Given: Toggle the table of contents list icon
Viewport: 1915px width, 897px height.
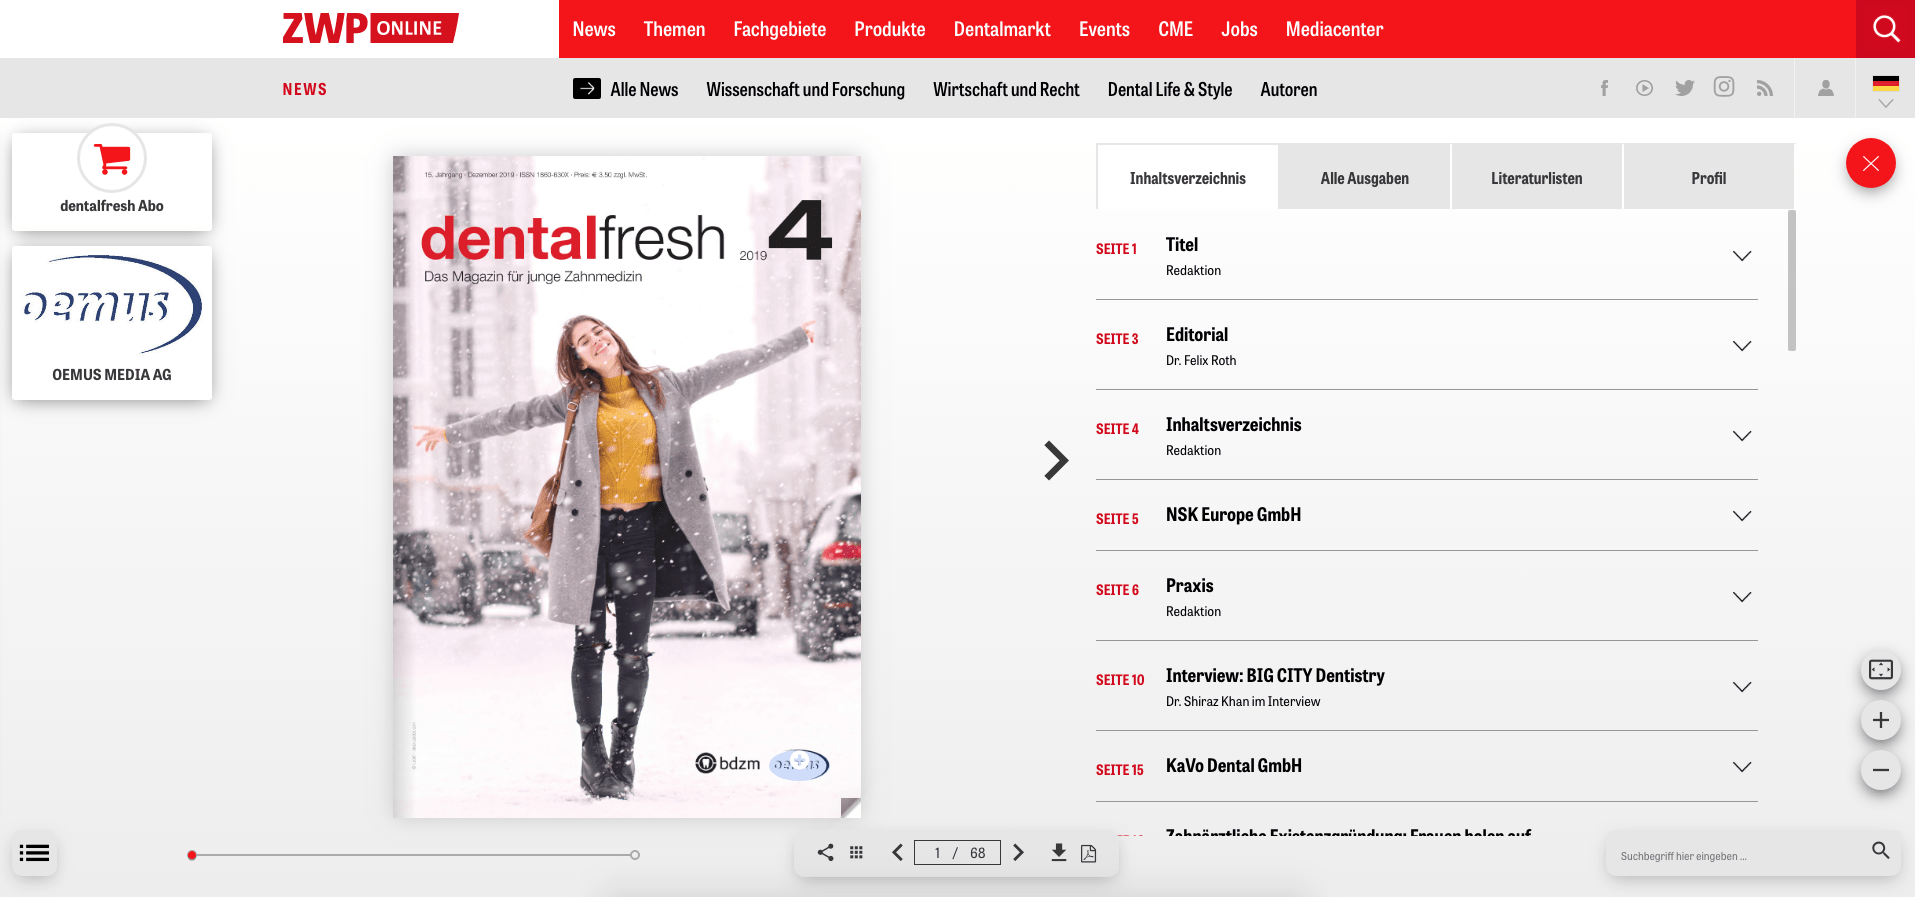Looking at the screenshot, I should click(34, 853).
